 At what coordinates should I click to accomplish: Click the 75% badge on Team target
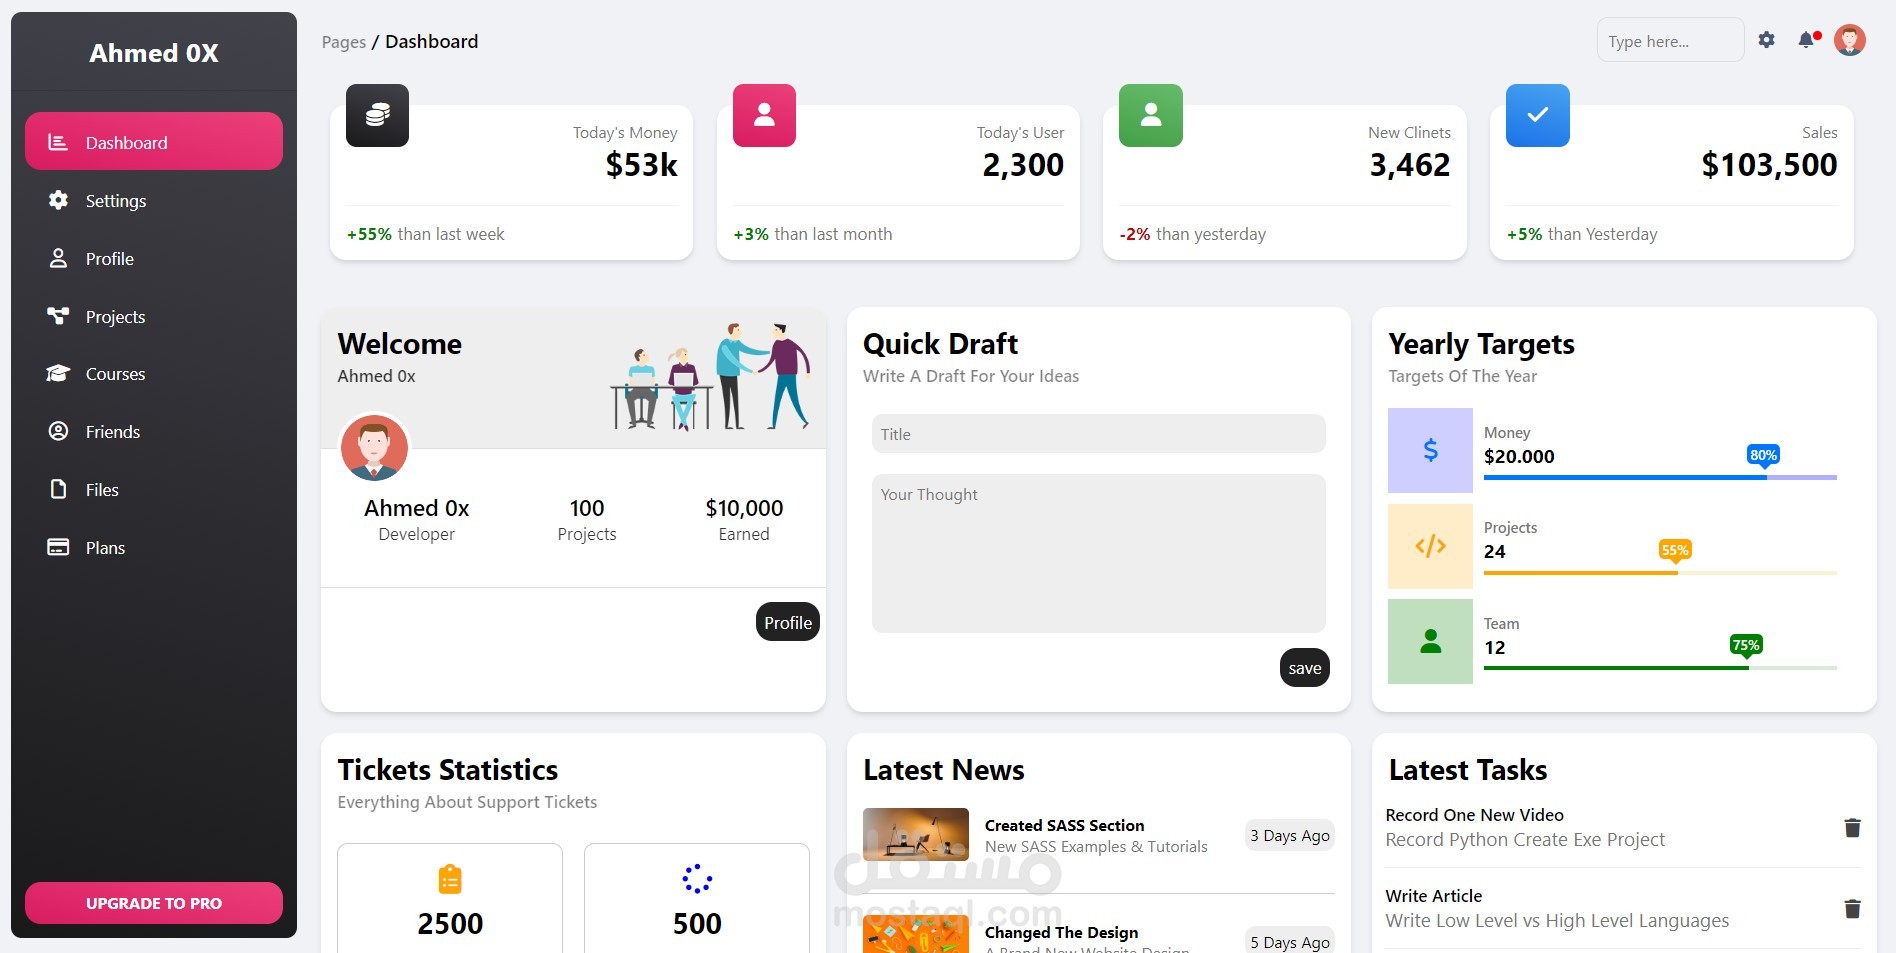1746,645
